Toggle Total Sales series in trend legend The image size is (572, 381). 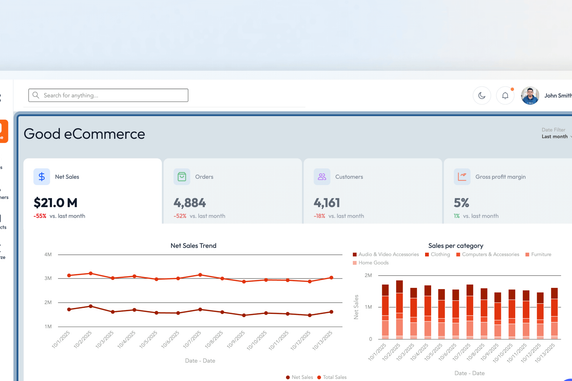tap(332, 377)
